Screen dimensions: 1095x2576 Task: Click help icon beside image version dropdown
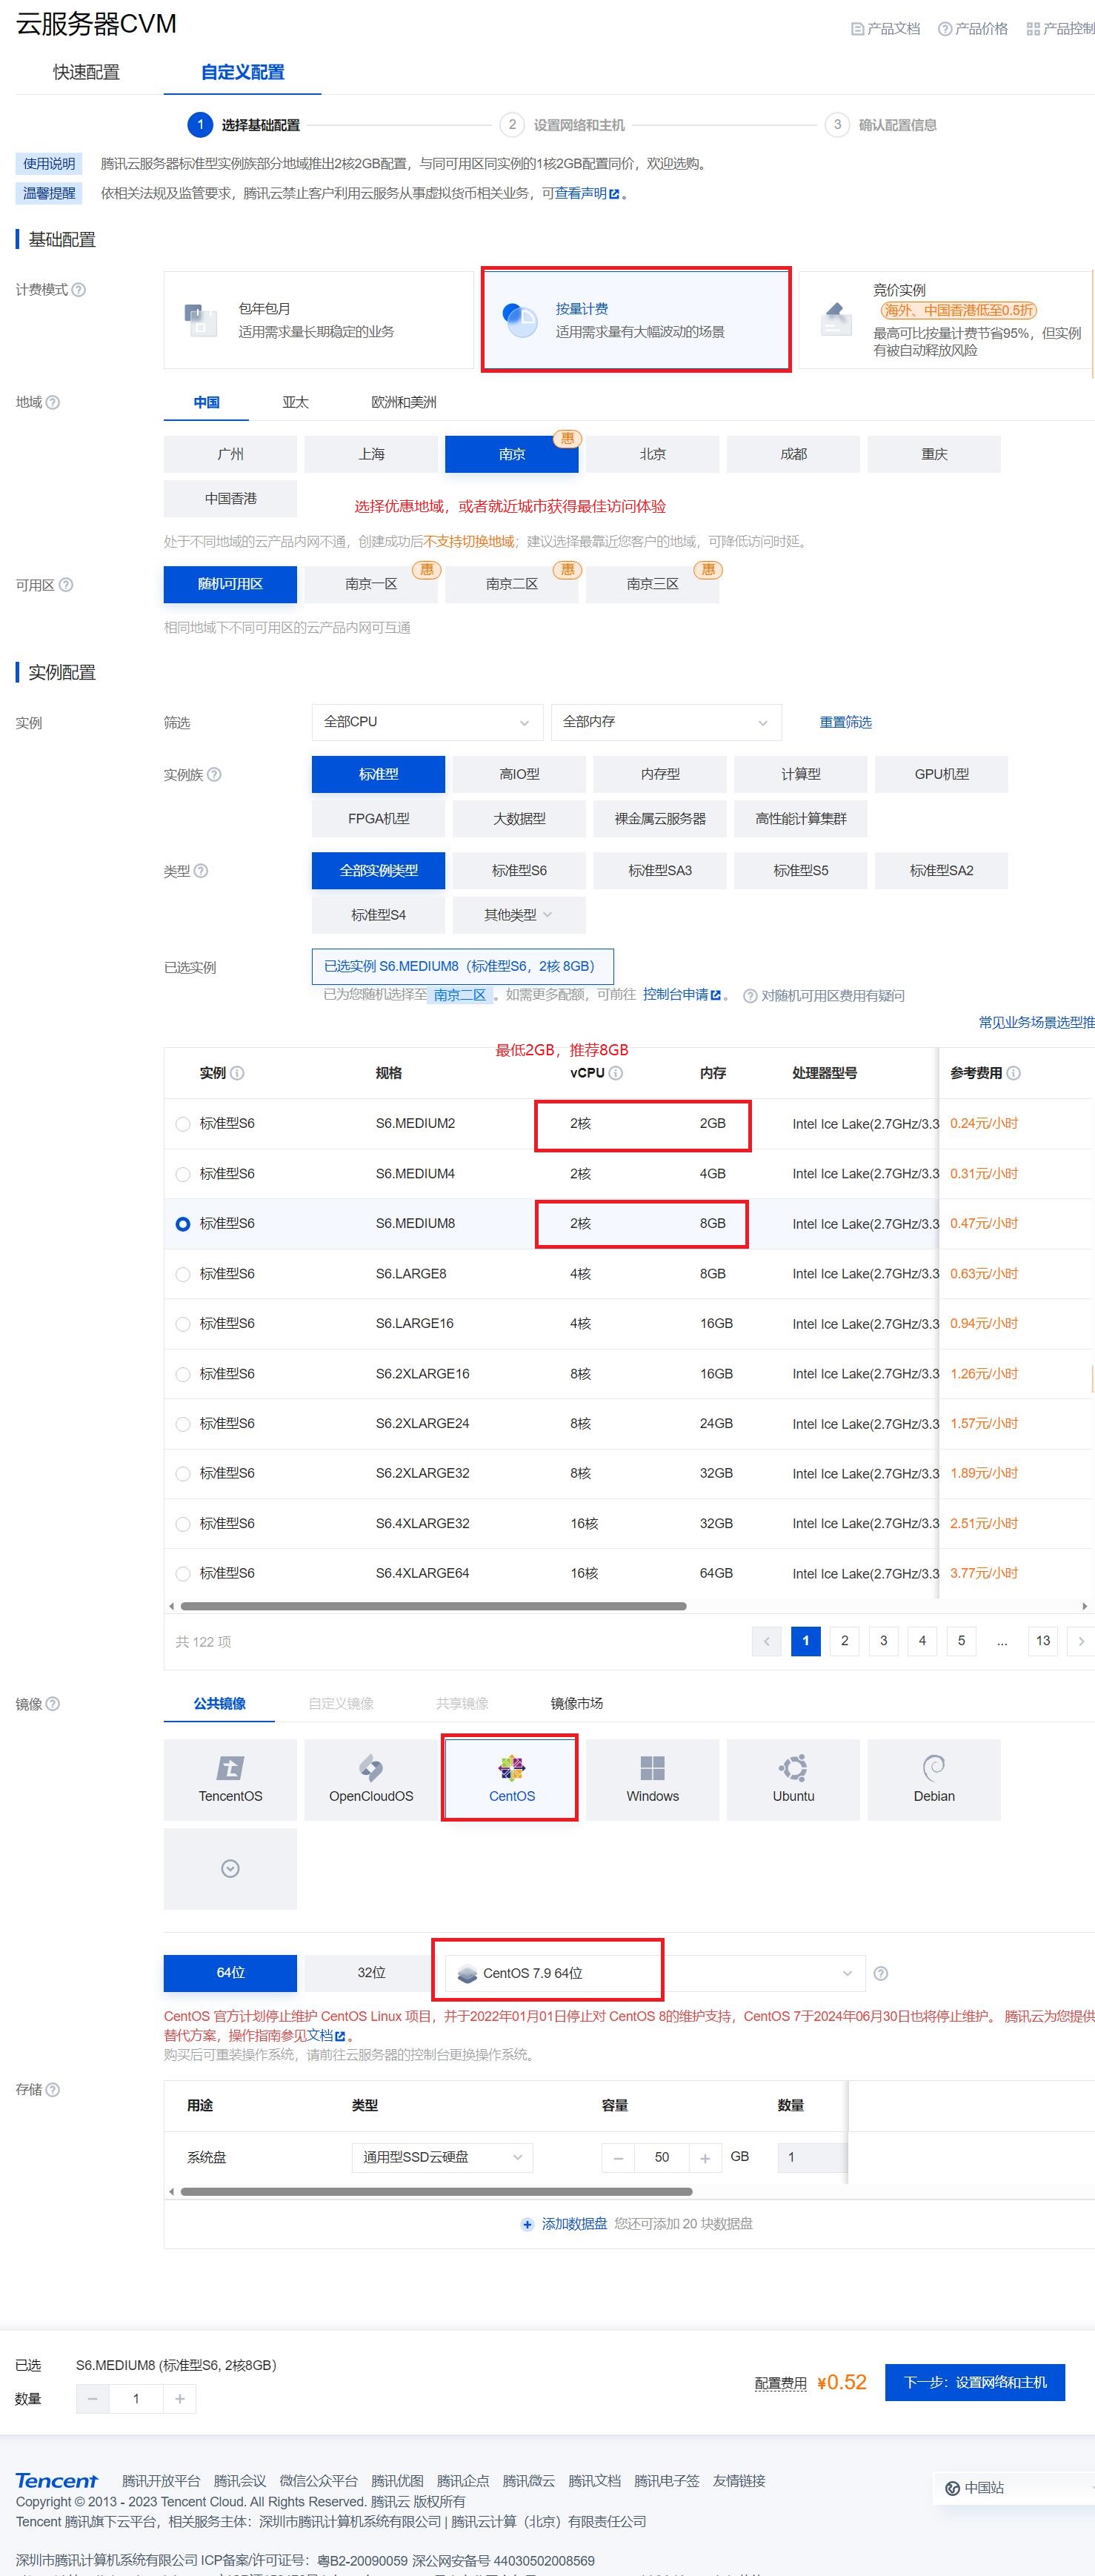(881, 1973)
